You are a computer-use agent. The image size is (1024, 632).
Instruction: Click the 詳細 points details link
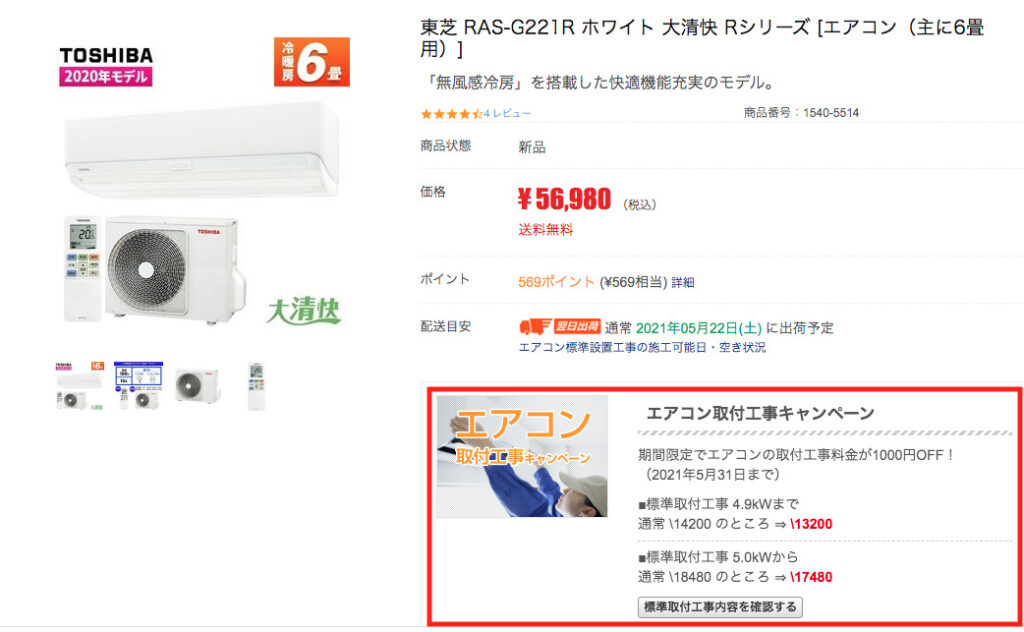pyautogui.click(x=682, y=282)
